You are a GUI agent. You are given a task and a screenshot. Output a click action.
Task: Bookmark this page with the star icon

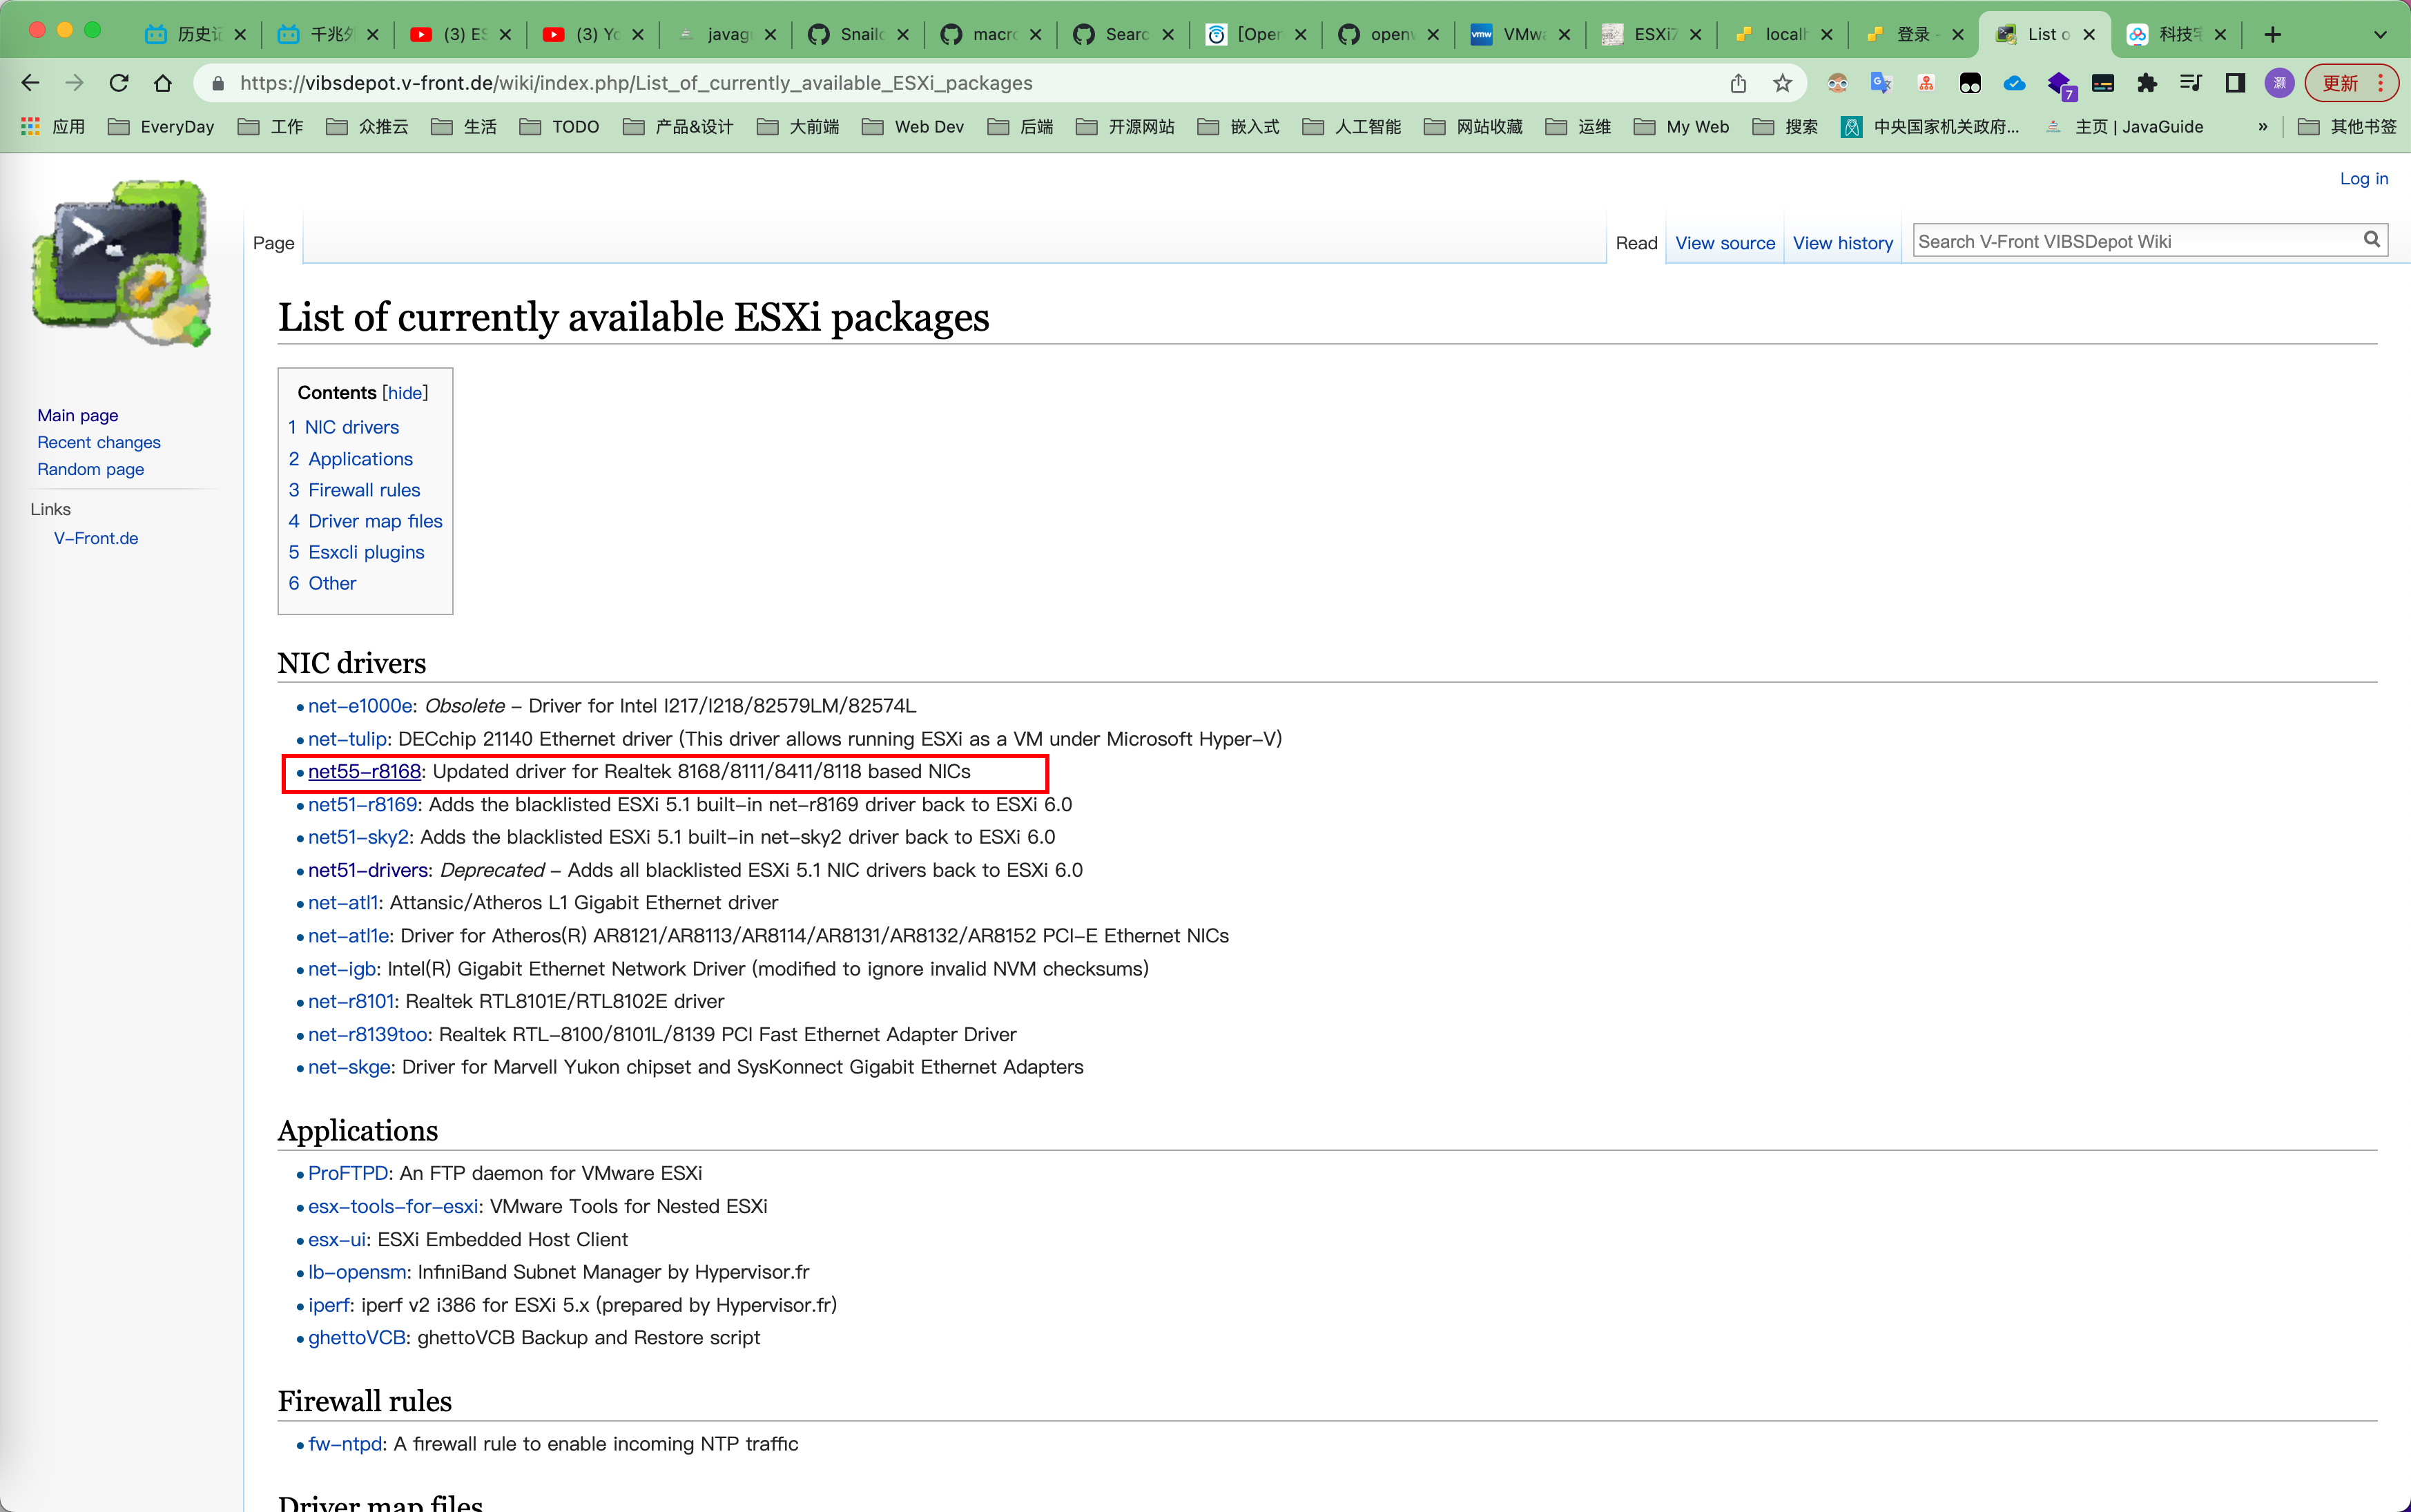[1782, 83]
